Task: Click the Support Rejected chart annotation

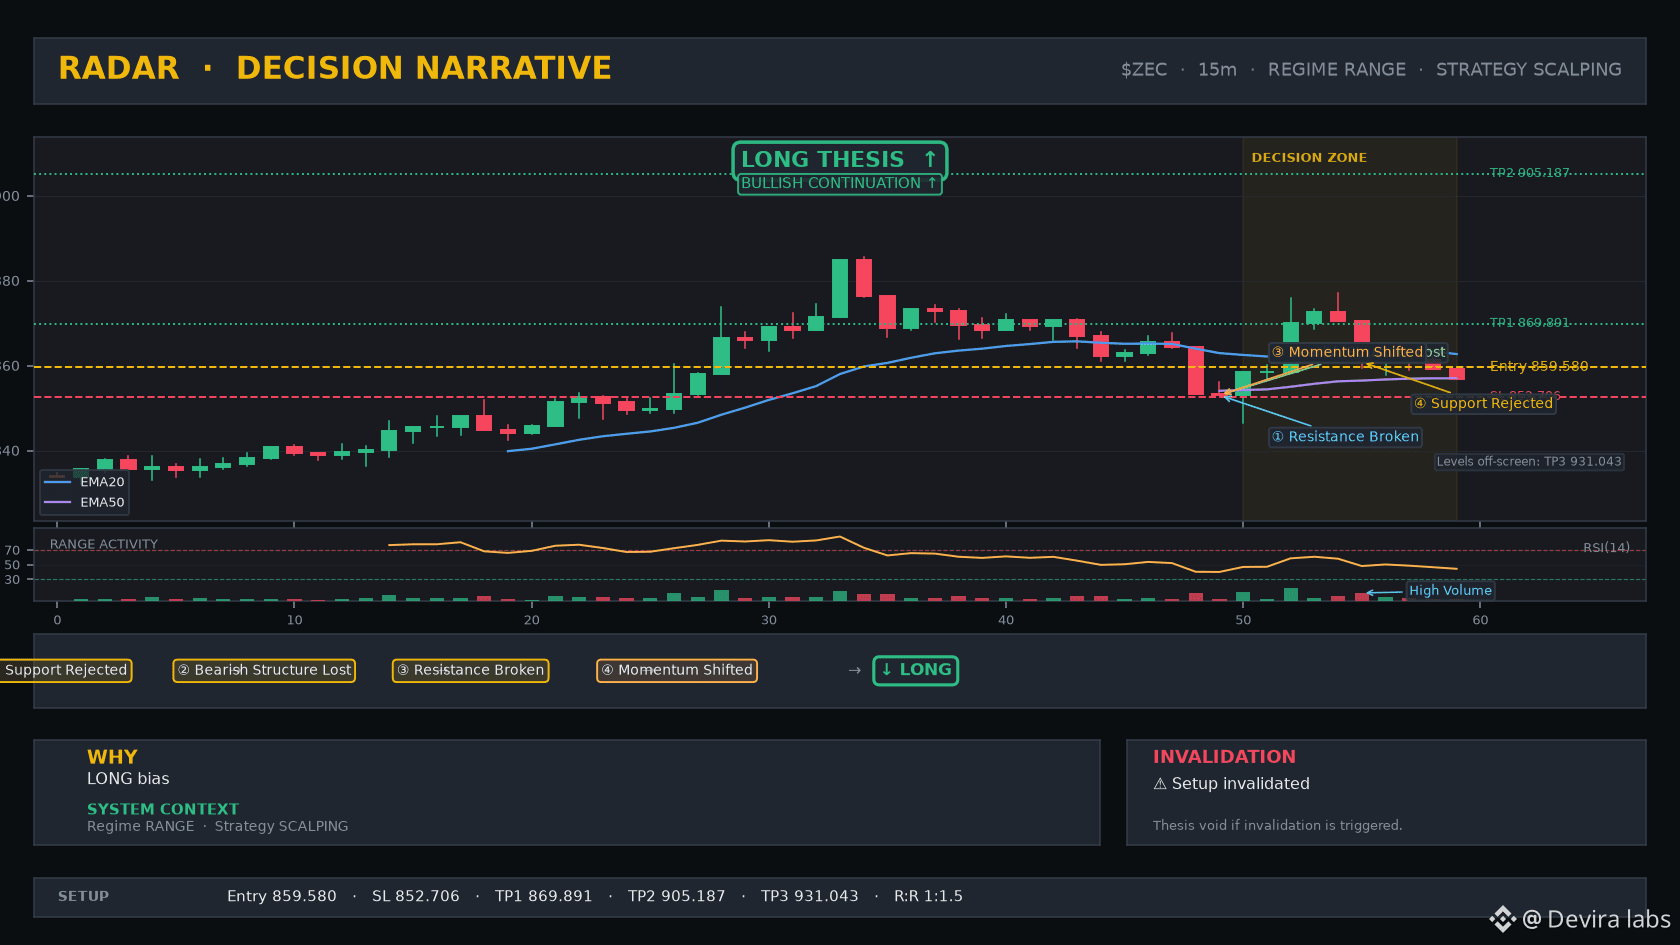Action: point(1484,403)
